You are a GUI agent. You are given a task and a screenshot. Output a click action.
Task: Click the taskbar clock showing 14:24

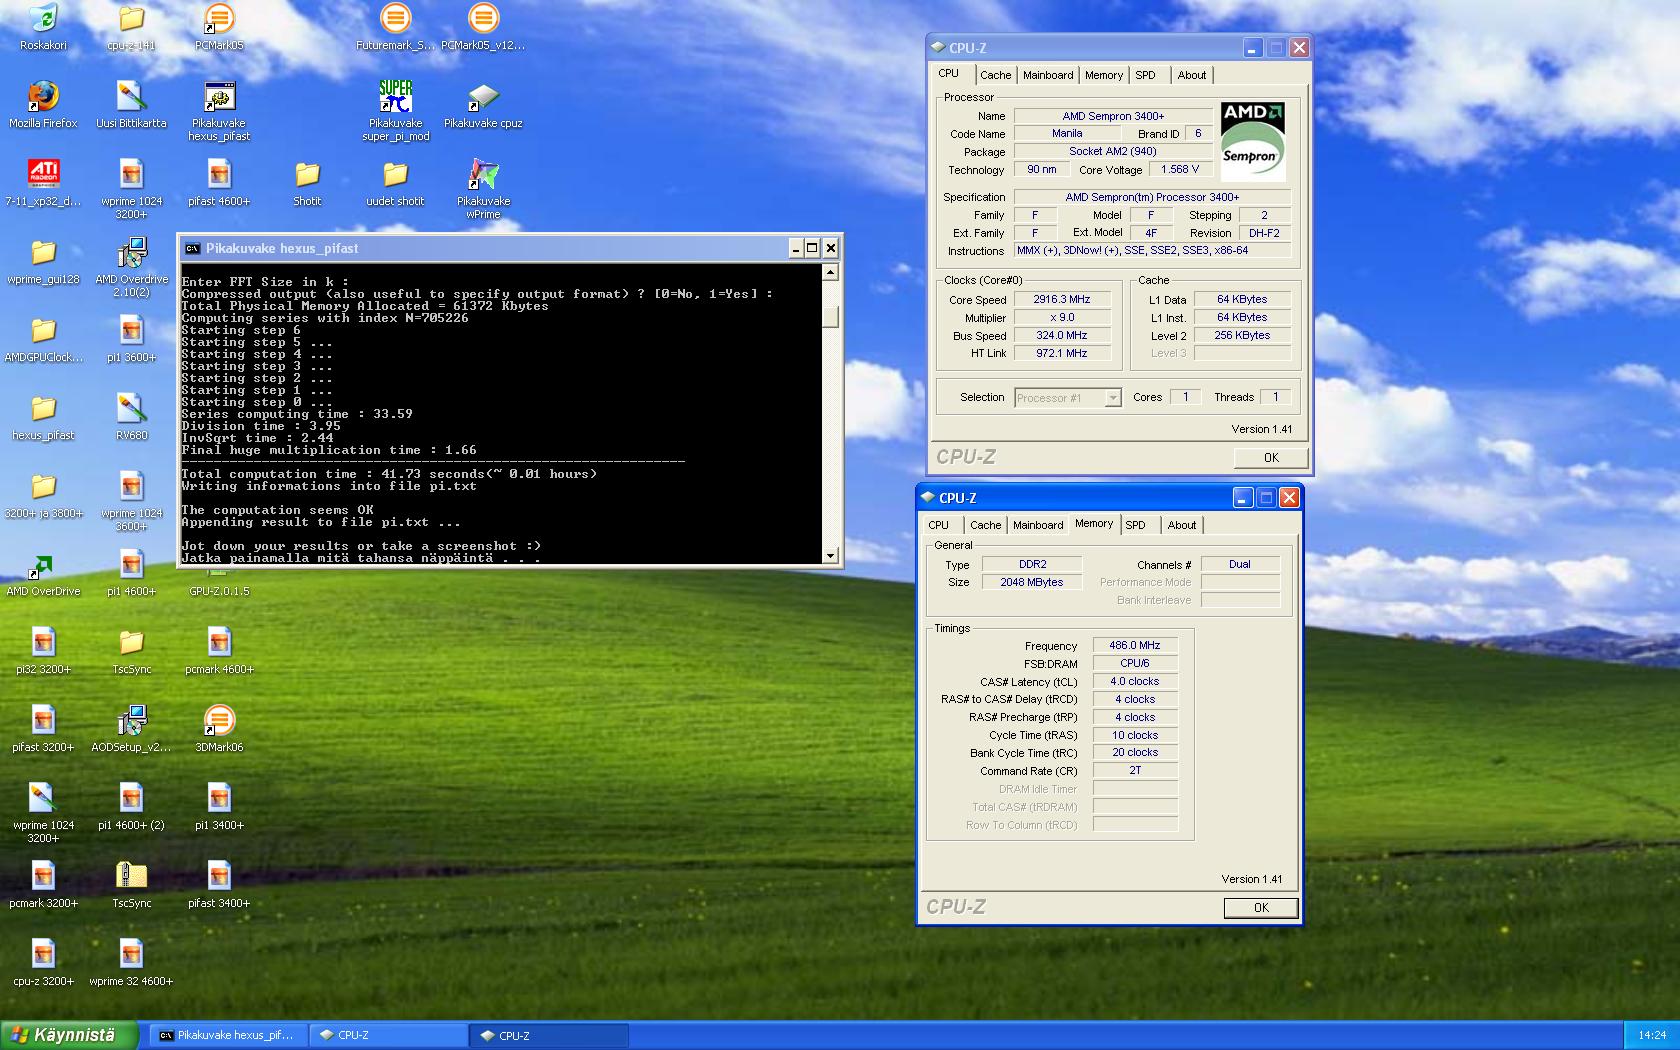click(x=1652, y=1035)
